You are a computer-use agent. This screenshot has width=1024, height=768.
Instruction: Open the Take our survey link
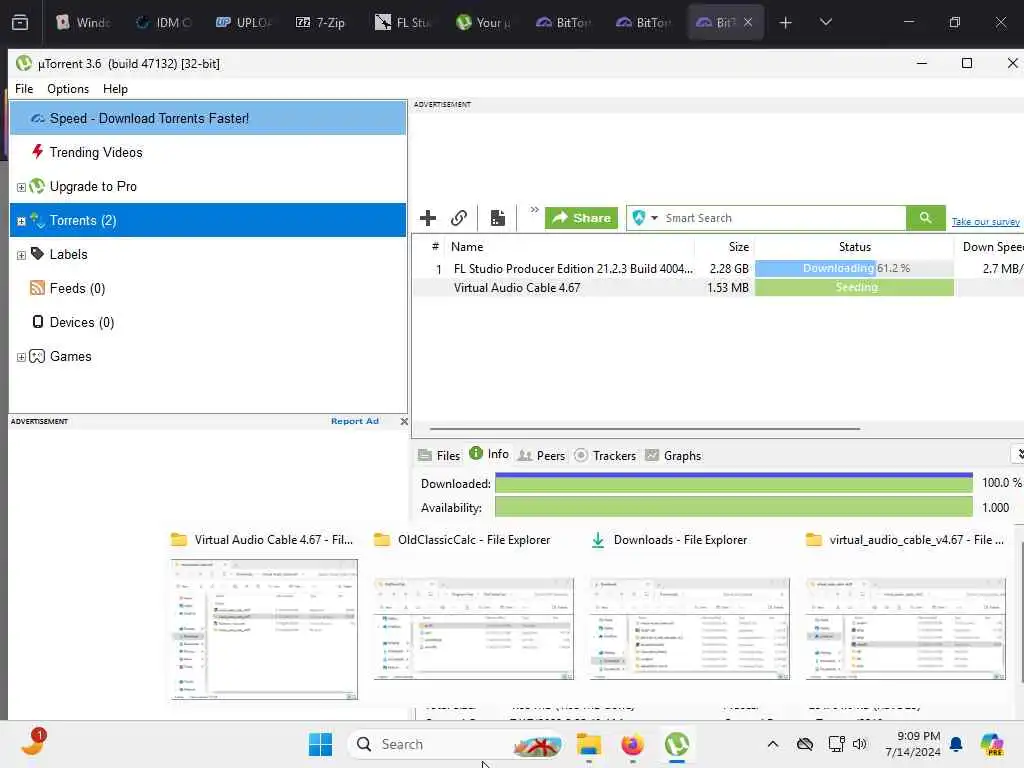pos(985,222)
